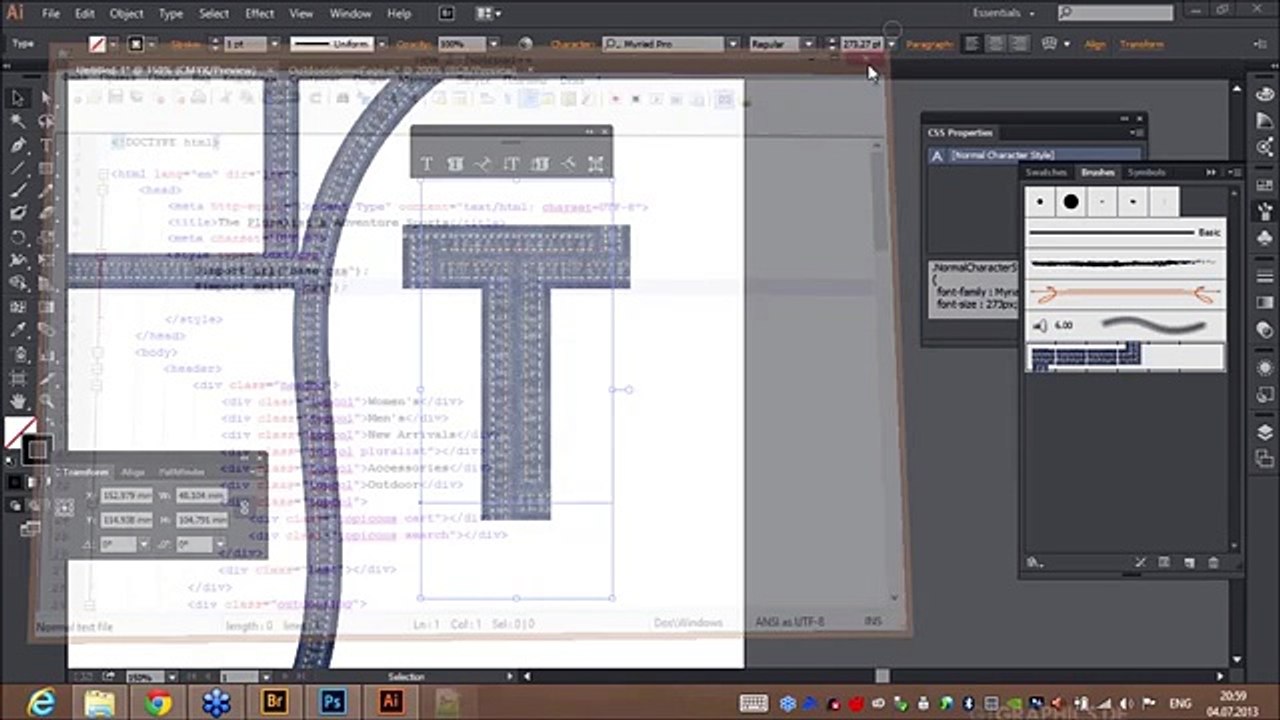Select the Selection tool arrow

click(18, 98)
